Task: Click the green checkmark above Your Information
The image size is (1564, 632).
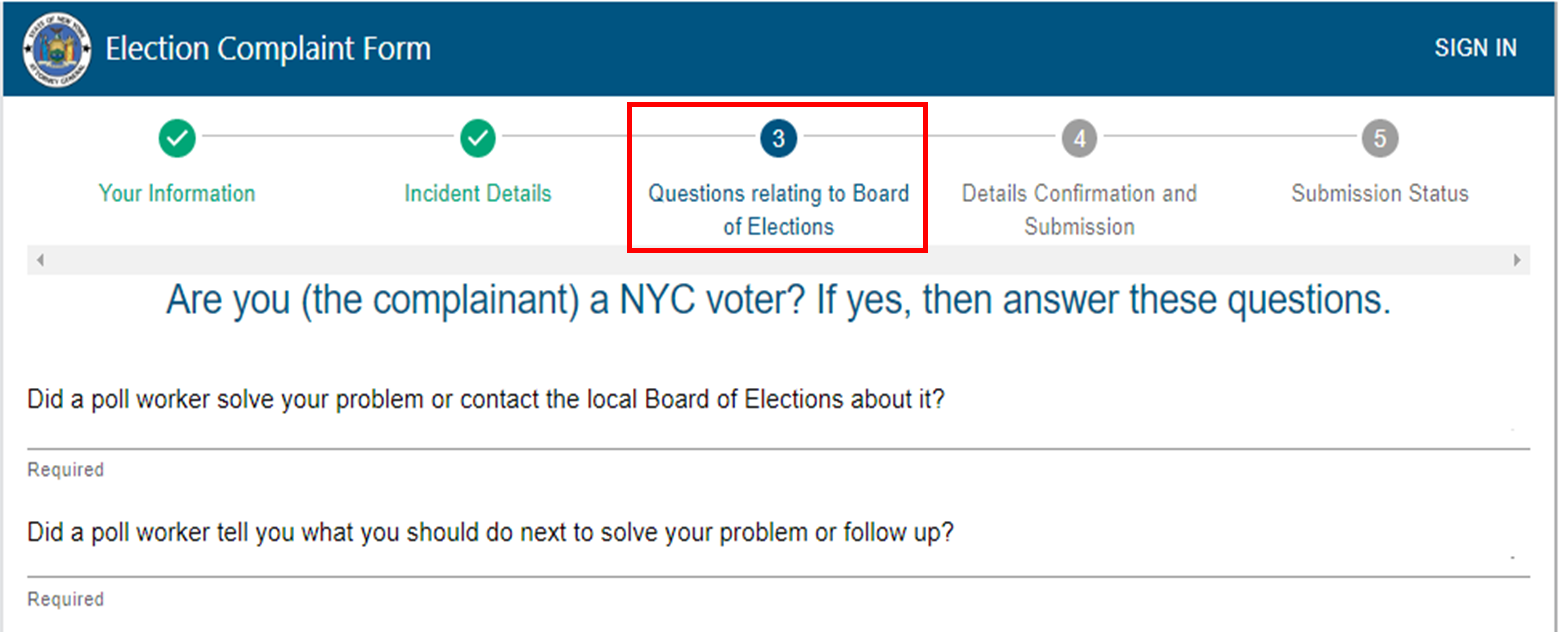Action: point(177,138)
